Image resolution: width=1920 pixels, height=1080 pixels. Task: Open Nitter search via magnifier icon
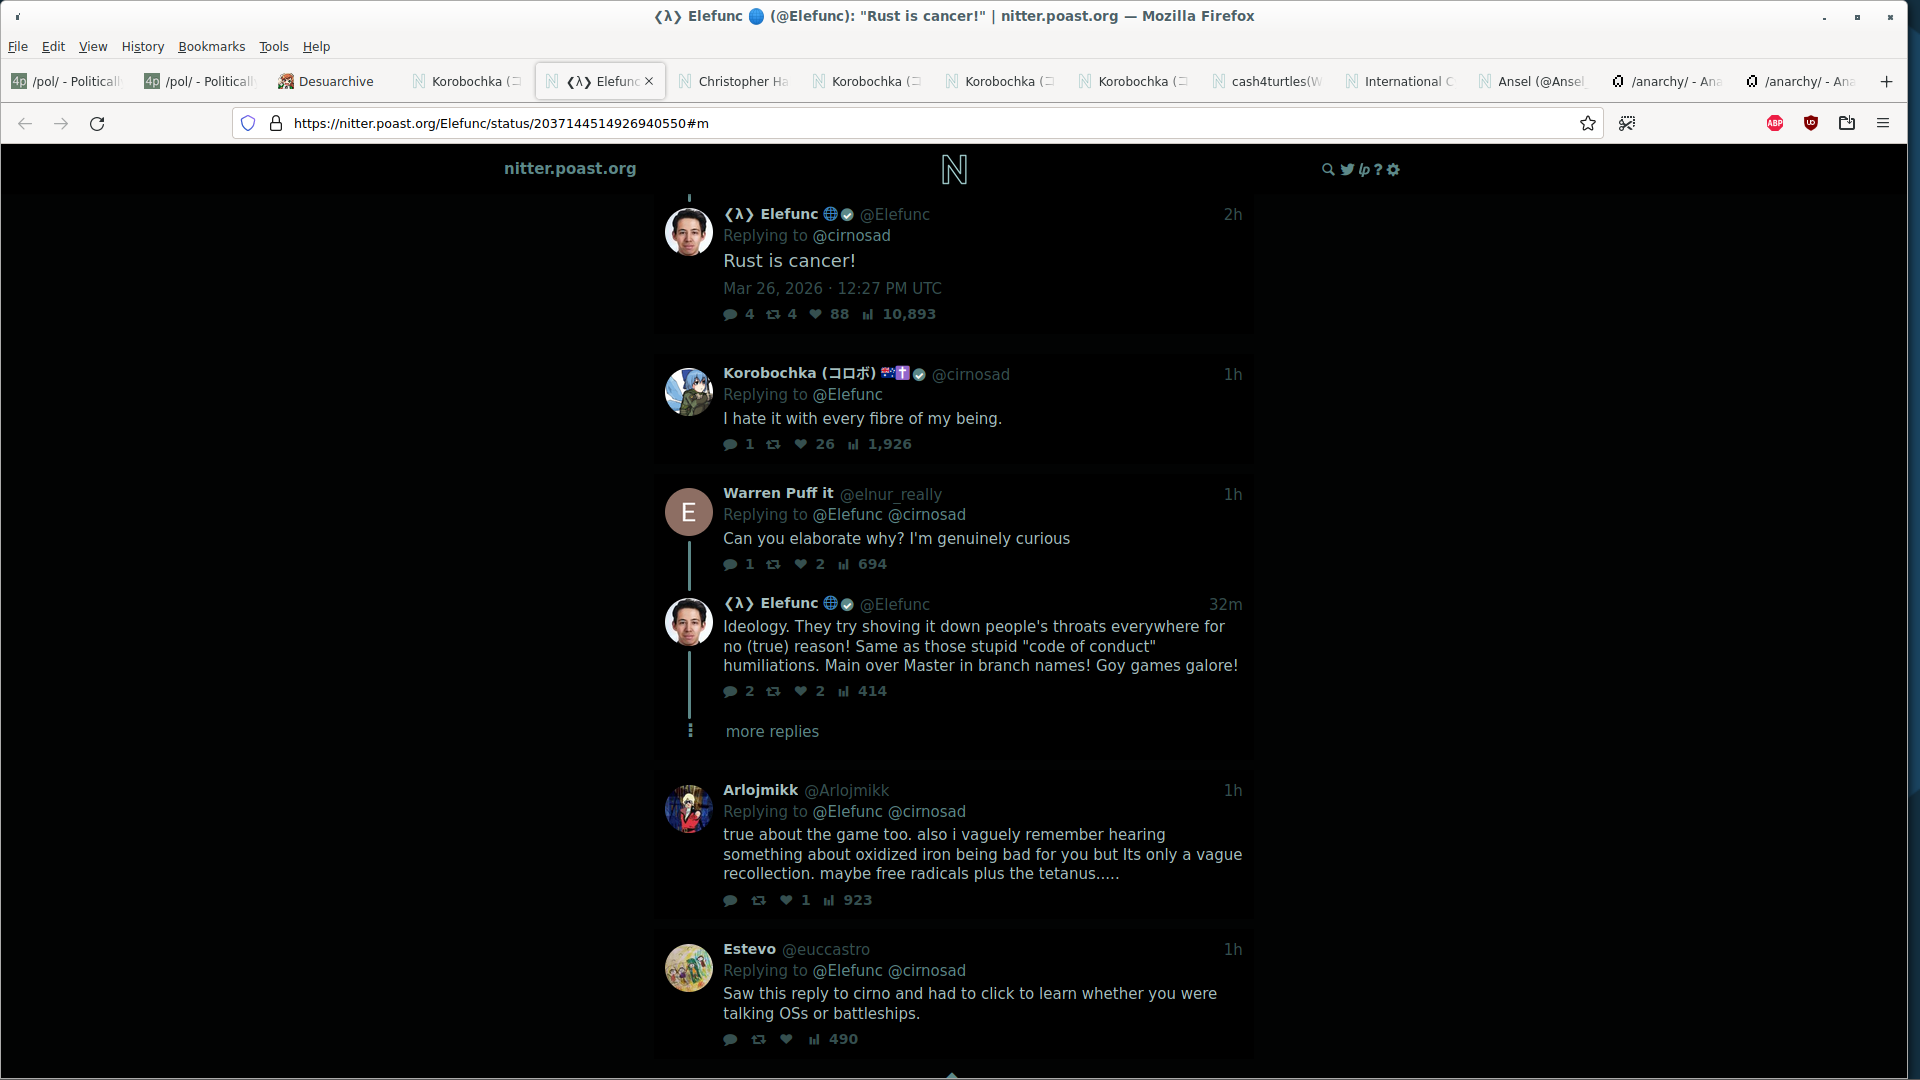click(1327, 170)
